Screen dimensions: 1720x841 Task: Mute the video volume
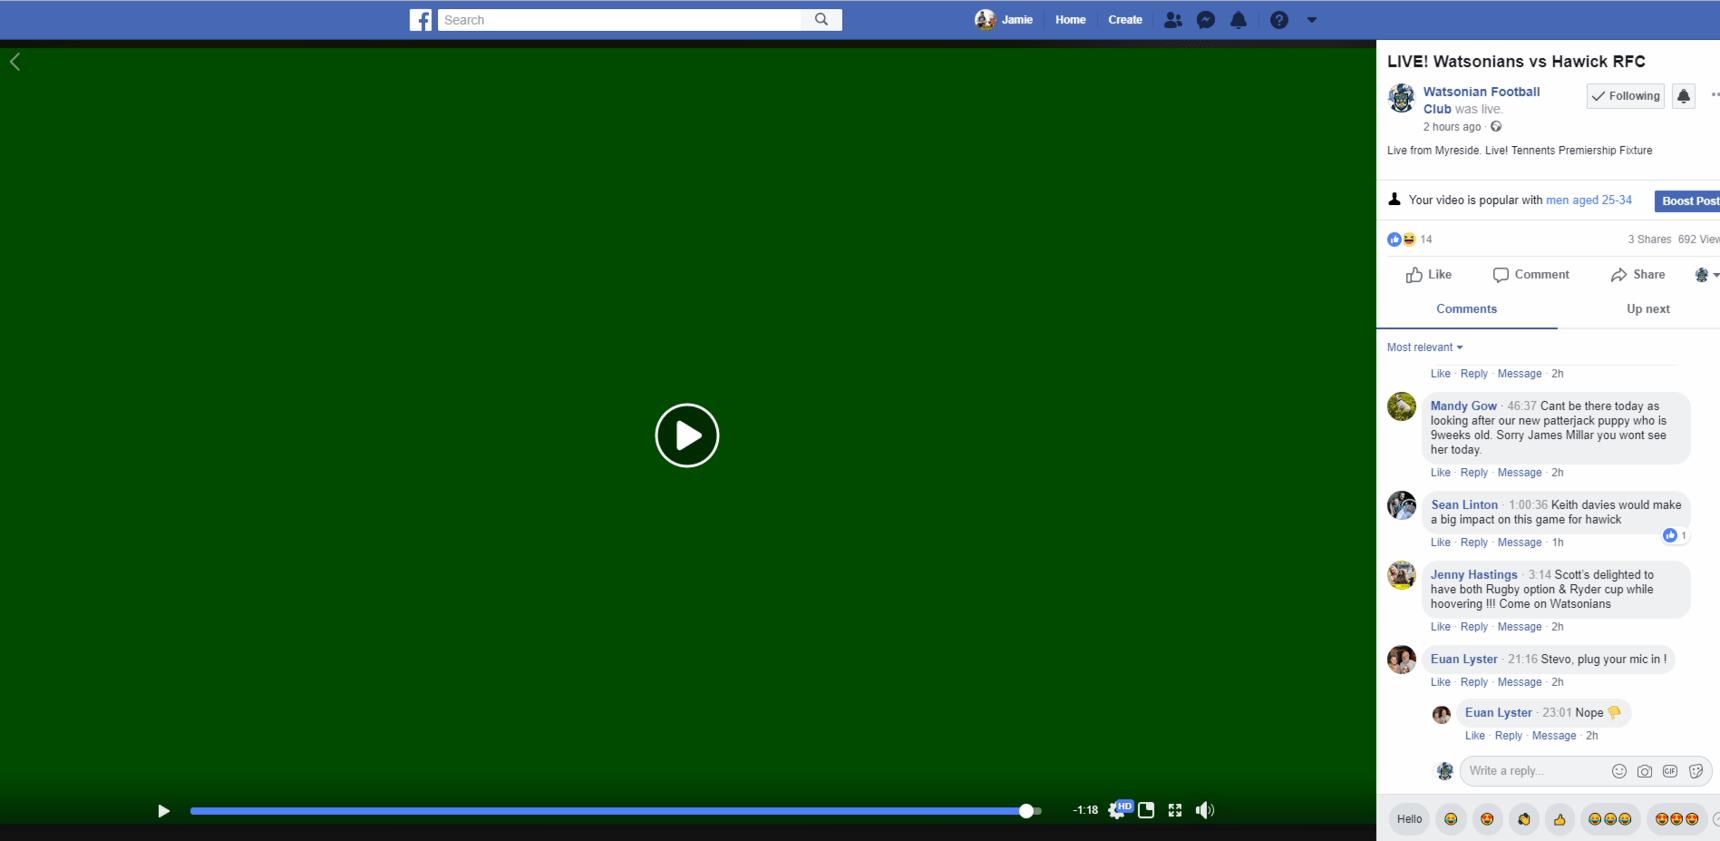tap(1205, 810)
